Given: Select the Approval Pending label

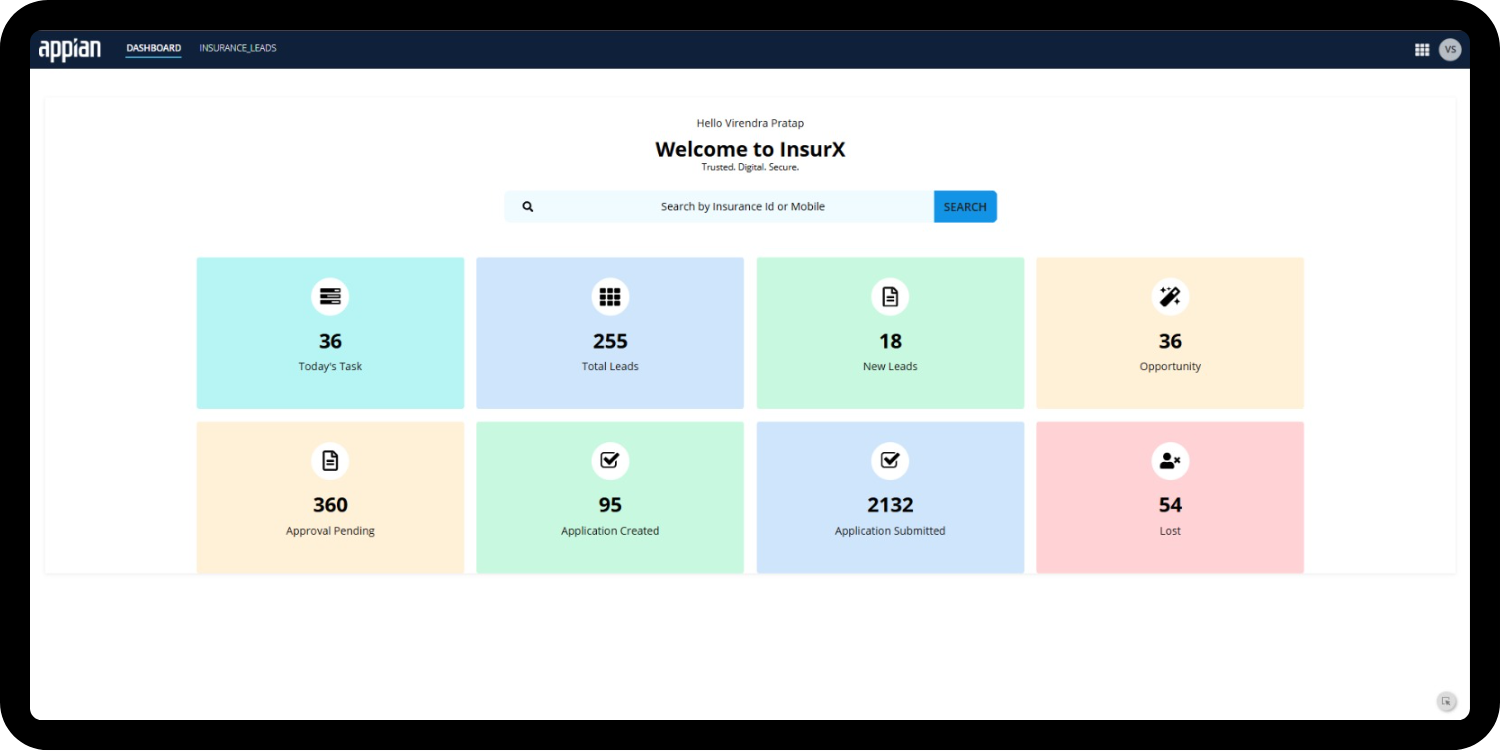Looking at the screenshot, I should click(x=330, y=531).
